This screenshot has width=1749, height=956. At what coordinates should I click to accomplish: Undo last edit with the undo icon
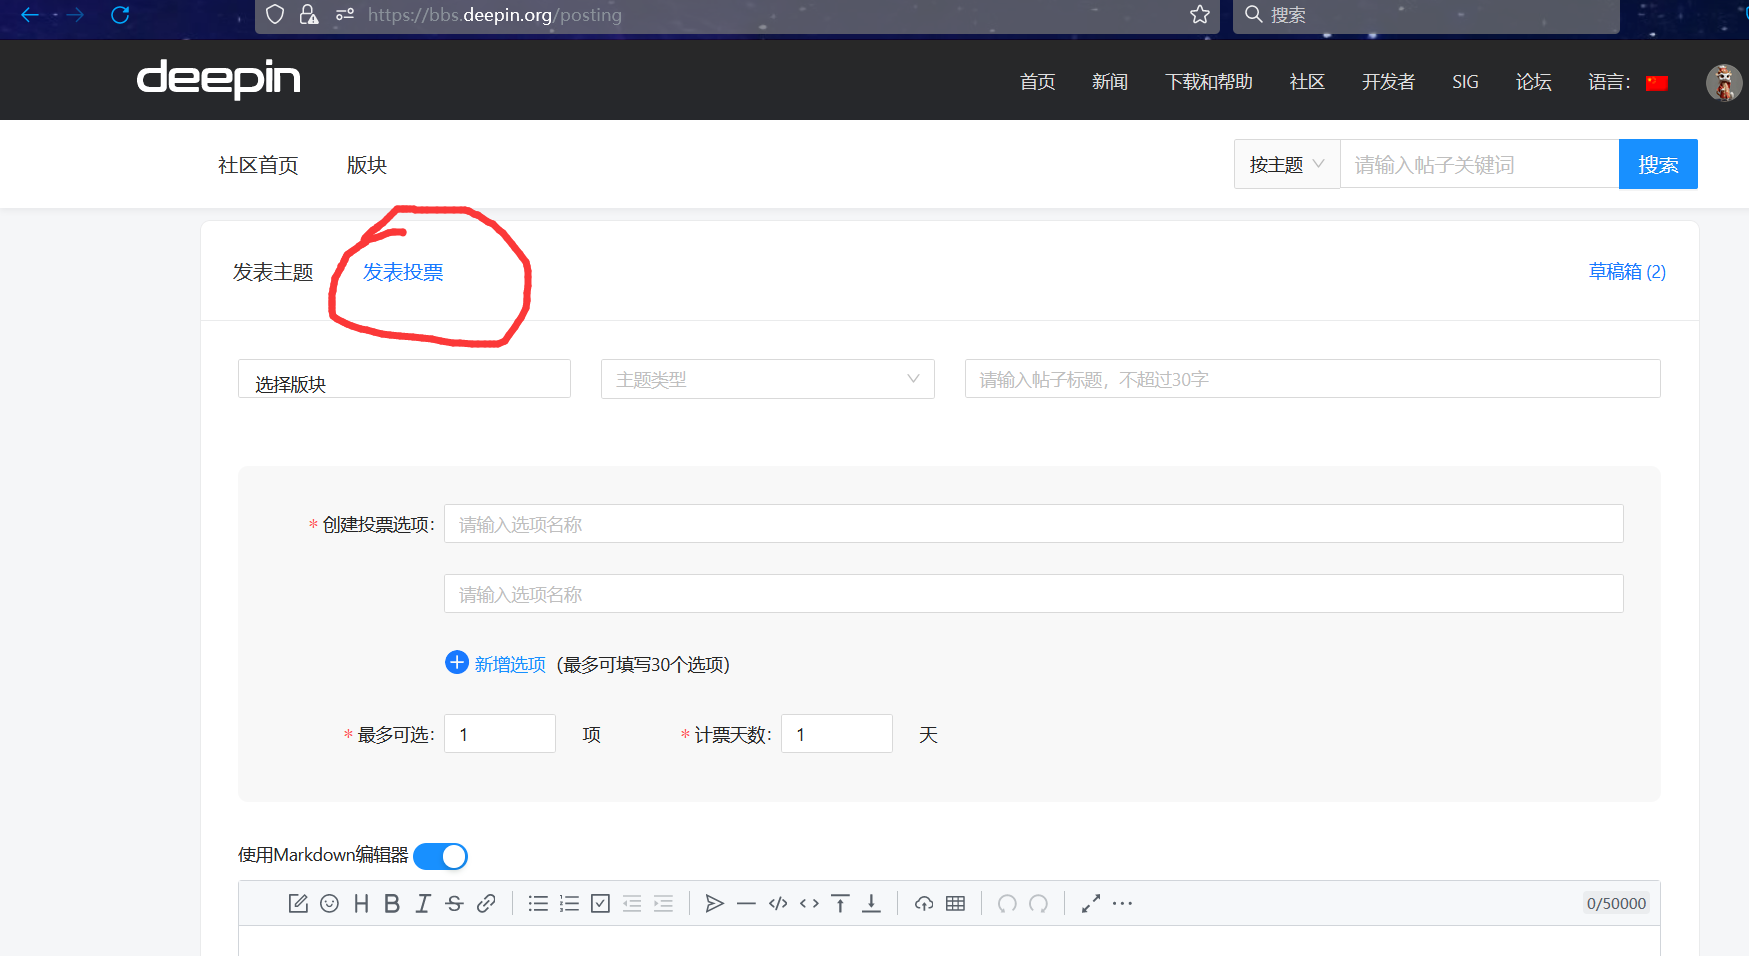pos(1007,903)
